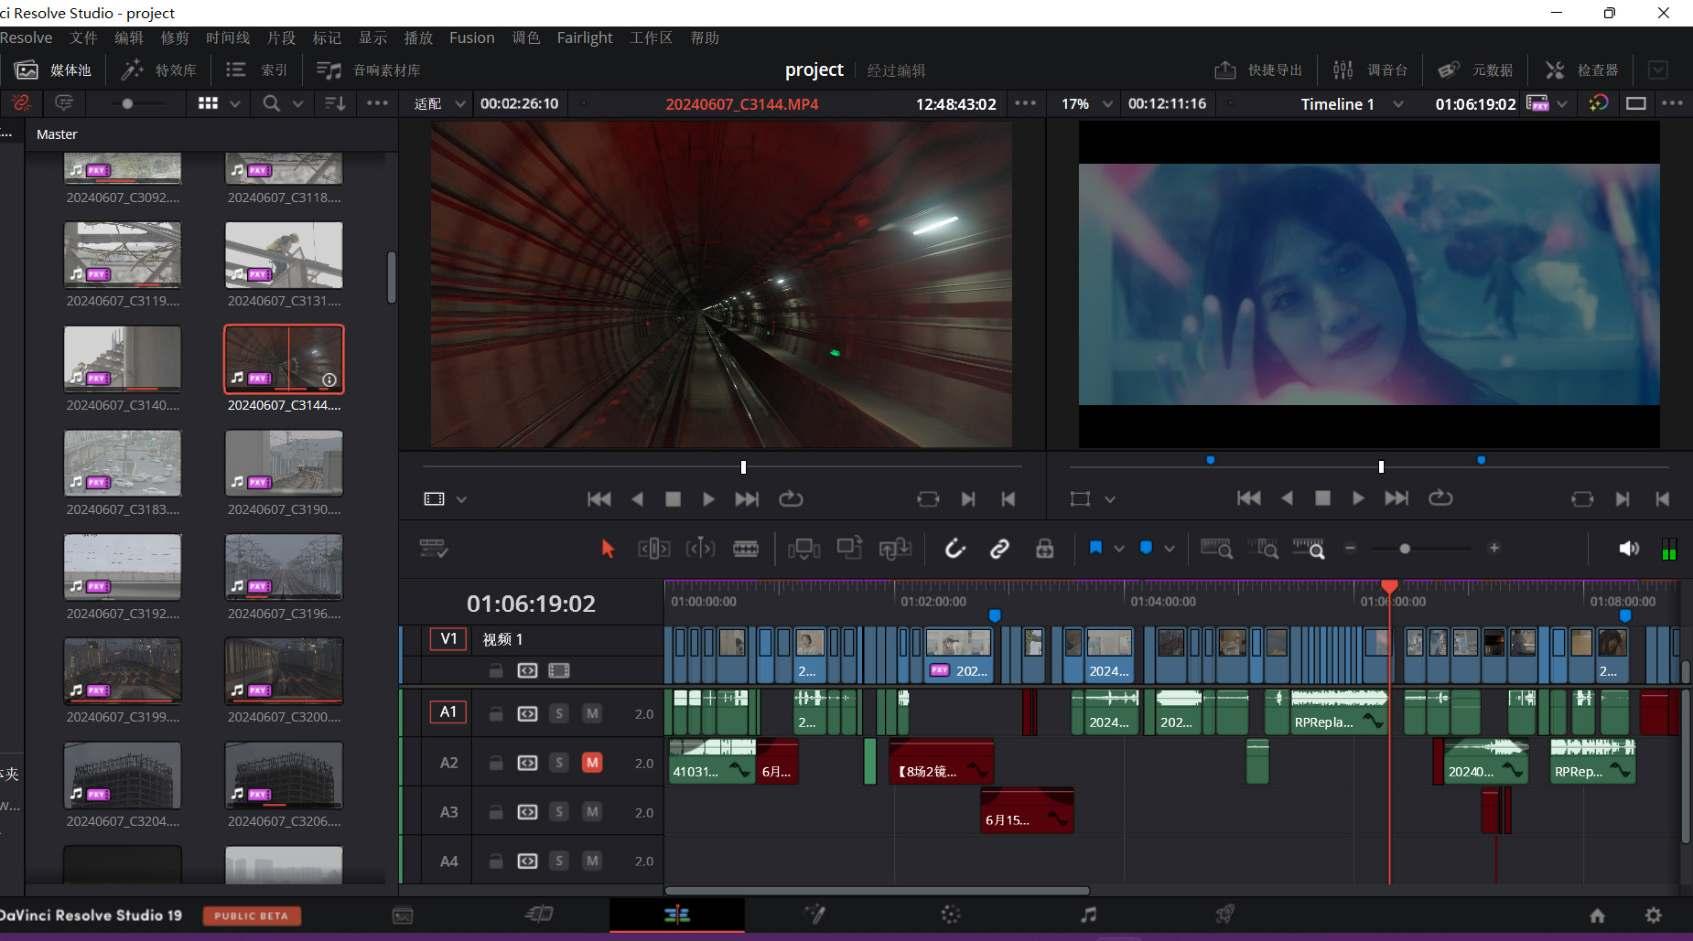Unmute audio track A2
Image resolution: width=1693 pixels, height=941 pixels.
(x=592, y=763)
